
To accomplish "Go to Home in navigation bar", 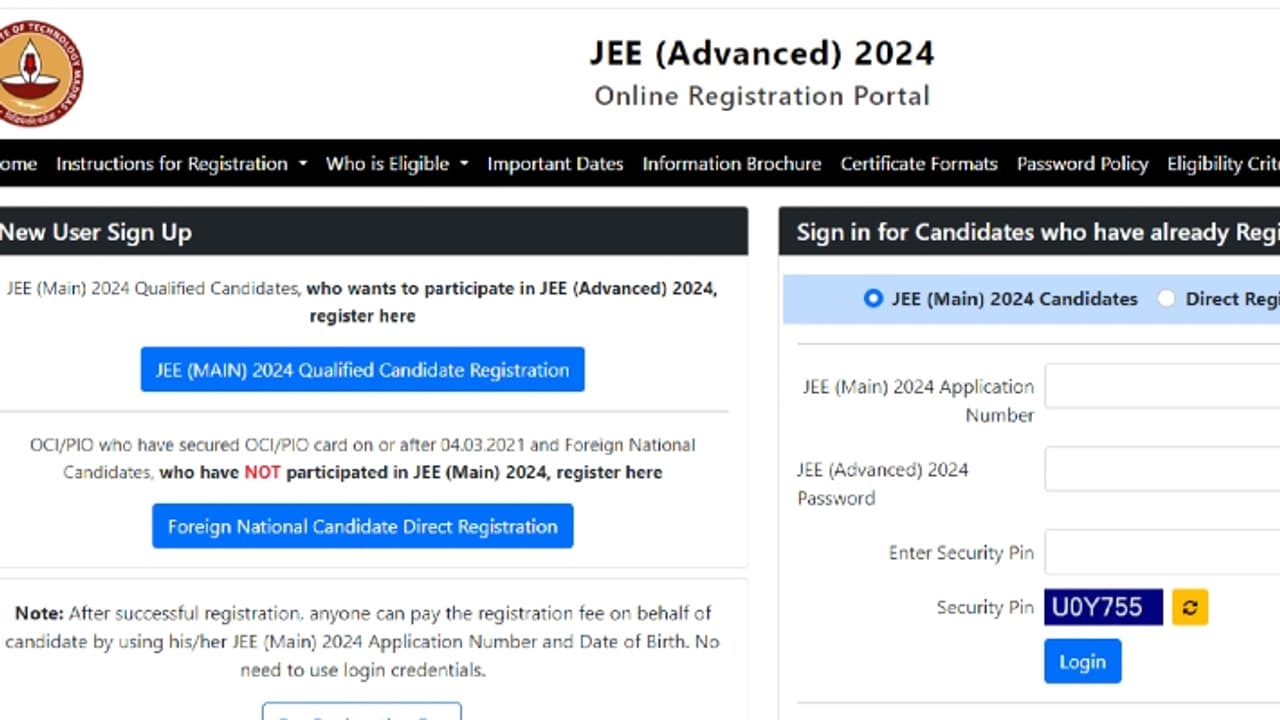I will [18, 164].
